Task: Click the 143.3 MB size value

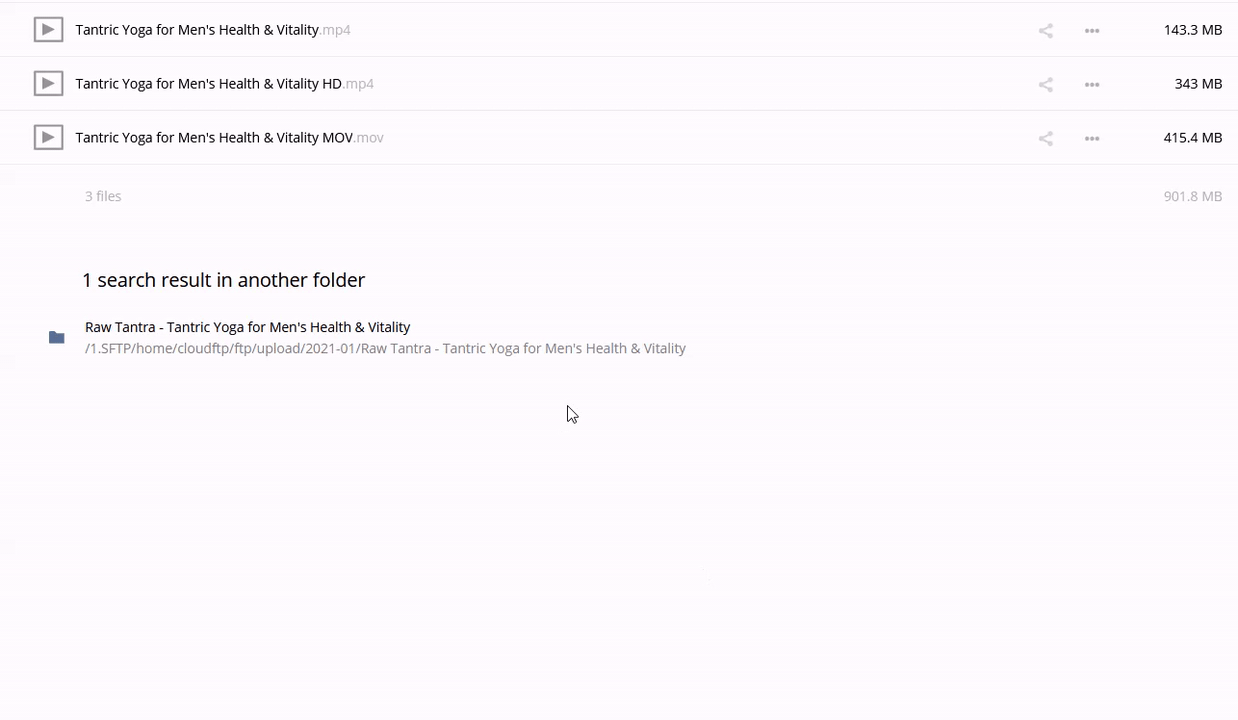Action: (1192, 30)
